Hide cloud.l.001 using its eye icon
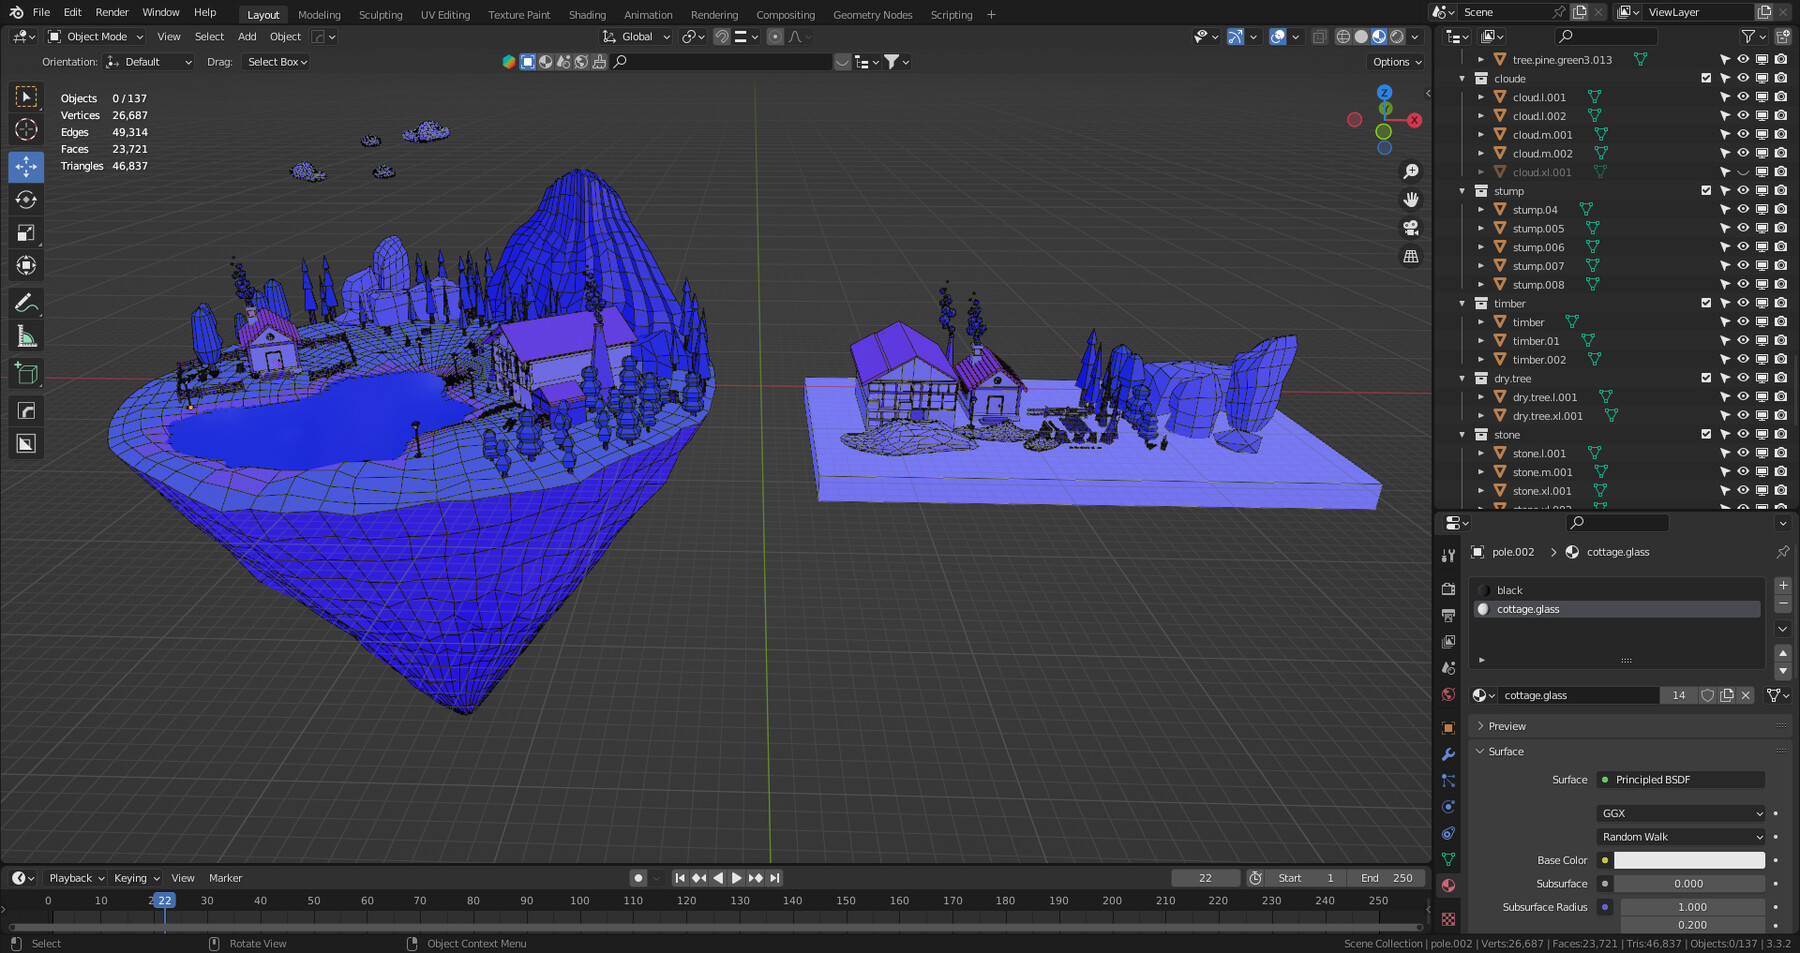The height and width of the screenshot is (953, 1800). click(x=1743, y=97)
